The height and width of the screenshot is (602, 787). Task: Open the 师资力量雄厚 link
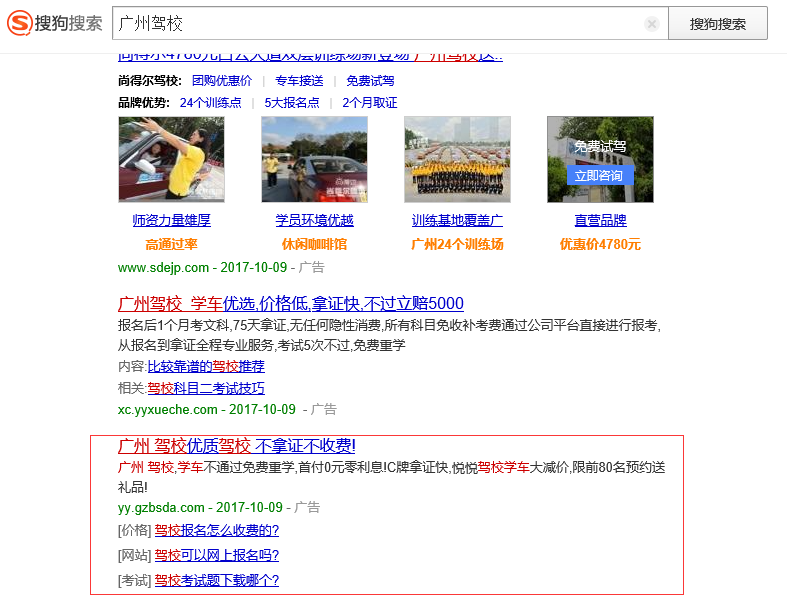(171, 220)
